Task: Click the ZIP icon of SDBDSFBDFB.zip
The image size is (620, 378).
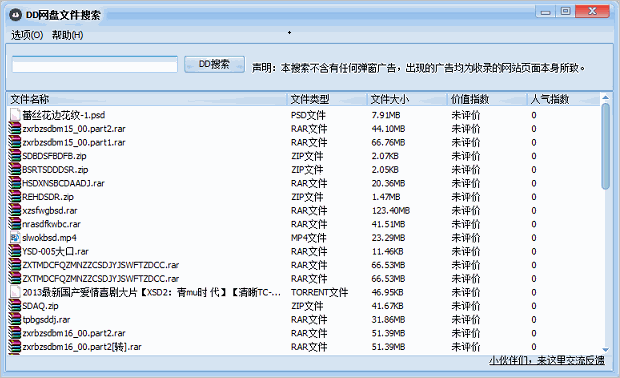Action: click(x=15, y=156)
